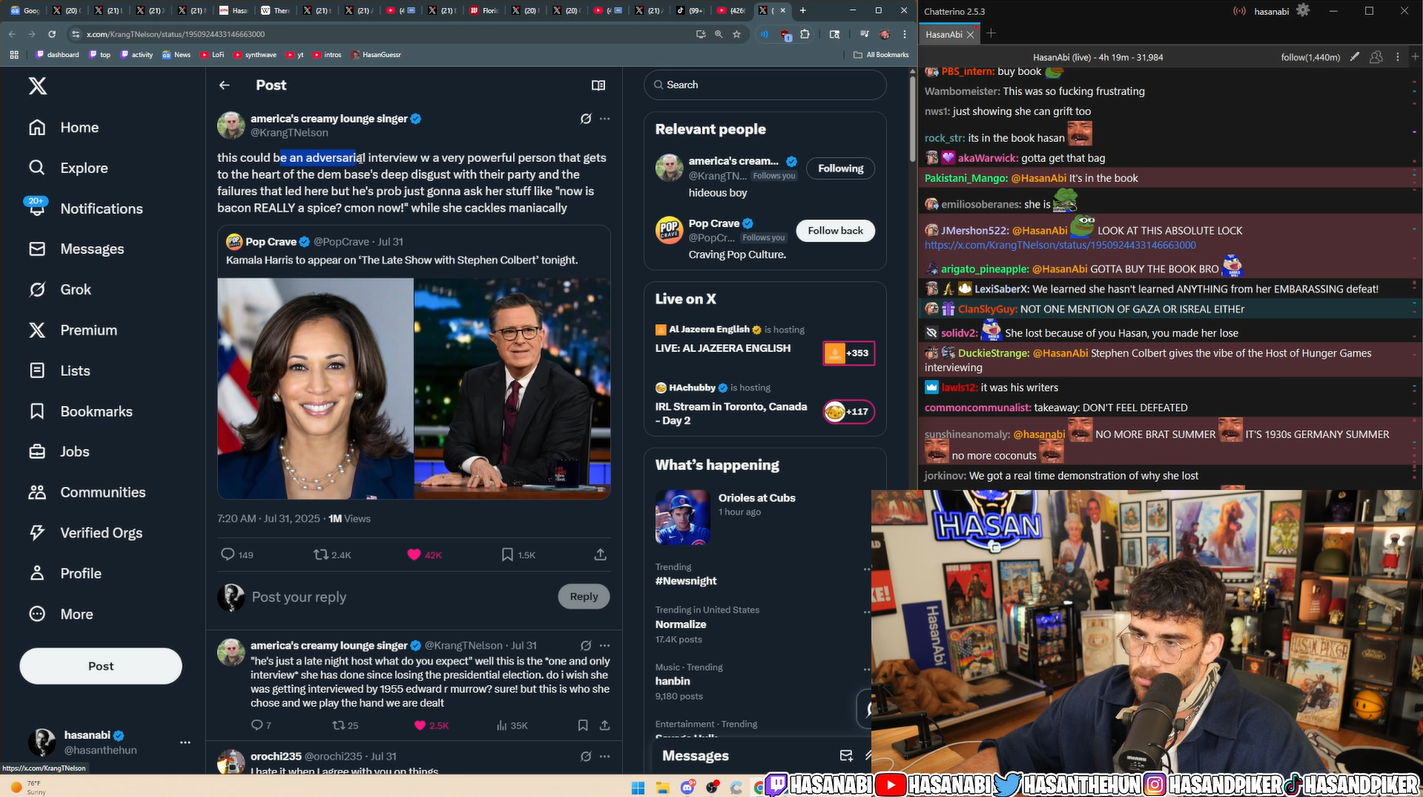The height and width of the screenshot is (797, 1423).
Task: Click the Messages drawer header
Action: point(762,756)
